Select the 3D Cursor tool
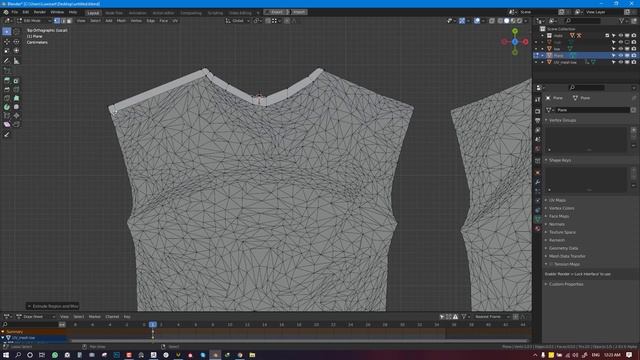 [x=16, y=31]
